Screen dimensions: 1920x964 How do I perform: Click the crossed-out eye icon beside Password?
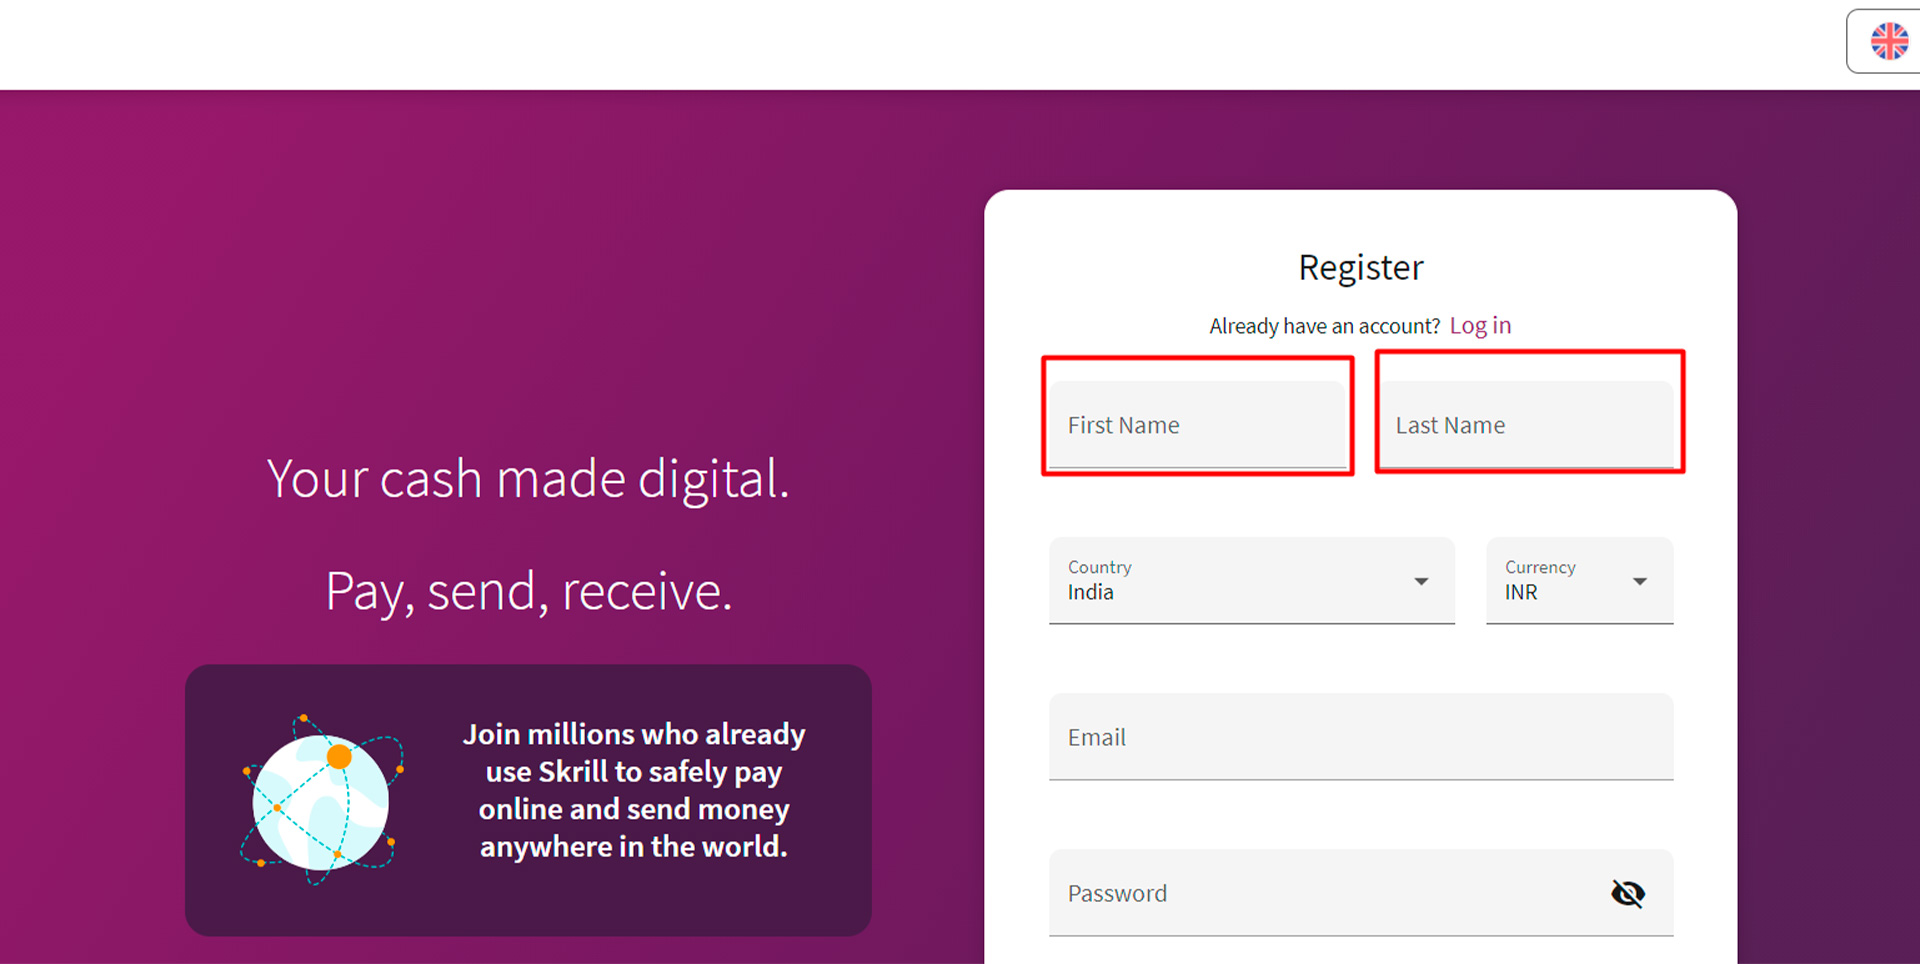pos(1628,893)
